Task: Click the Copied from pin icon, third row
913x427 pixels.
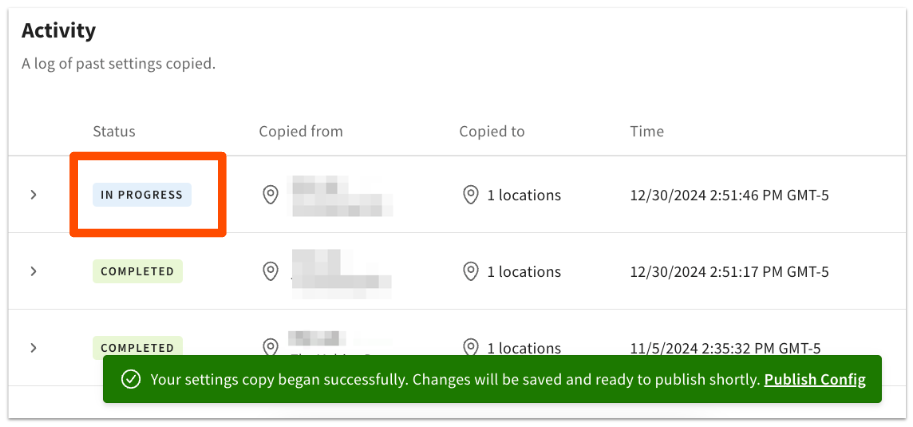Action: [270, 346]
